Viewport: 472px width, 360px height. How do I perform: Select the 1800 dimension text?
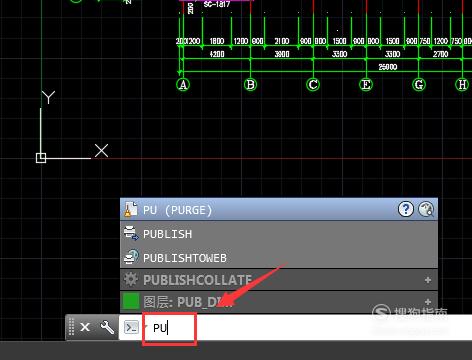tap(217, 41)
